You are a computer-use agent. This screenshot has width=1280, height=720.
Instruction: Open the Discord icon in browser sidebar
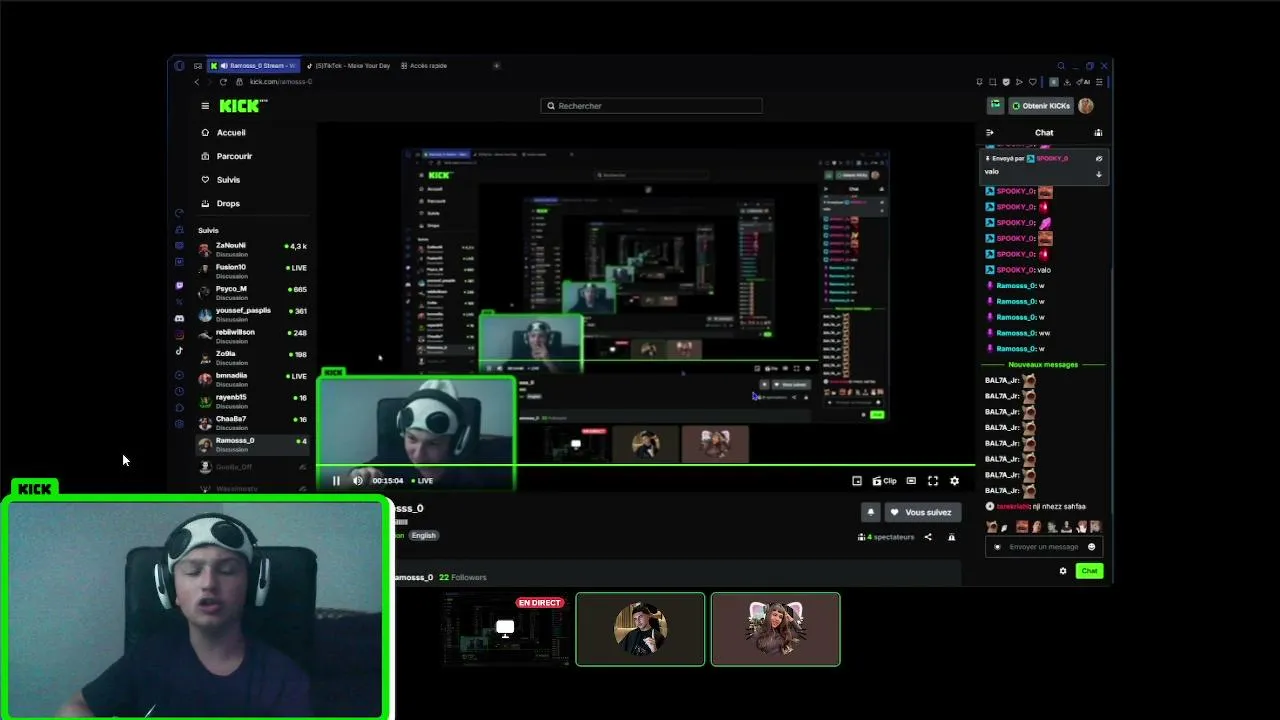179,318
